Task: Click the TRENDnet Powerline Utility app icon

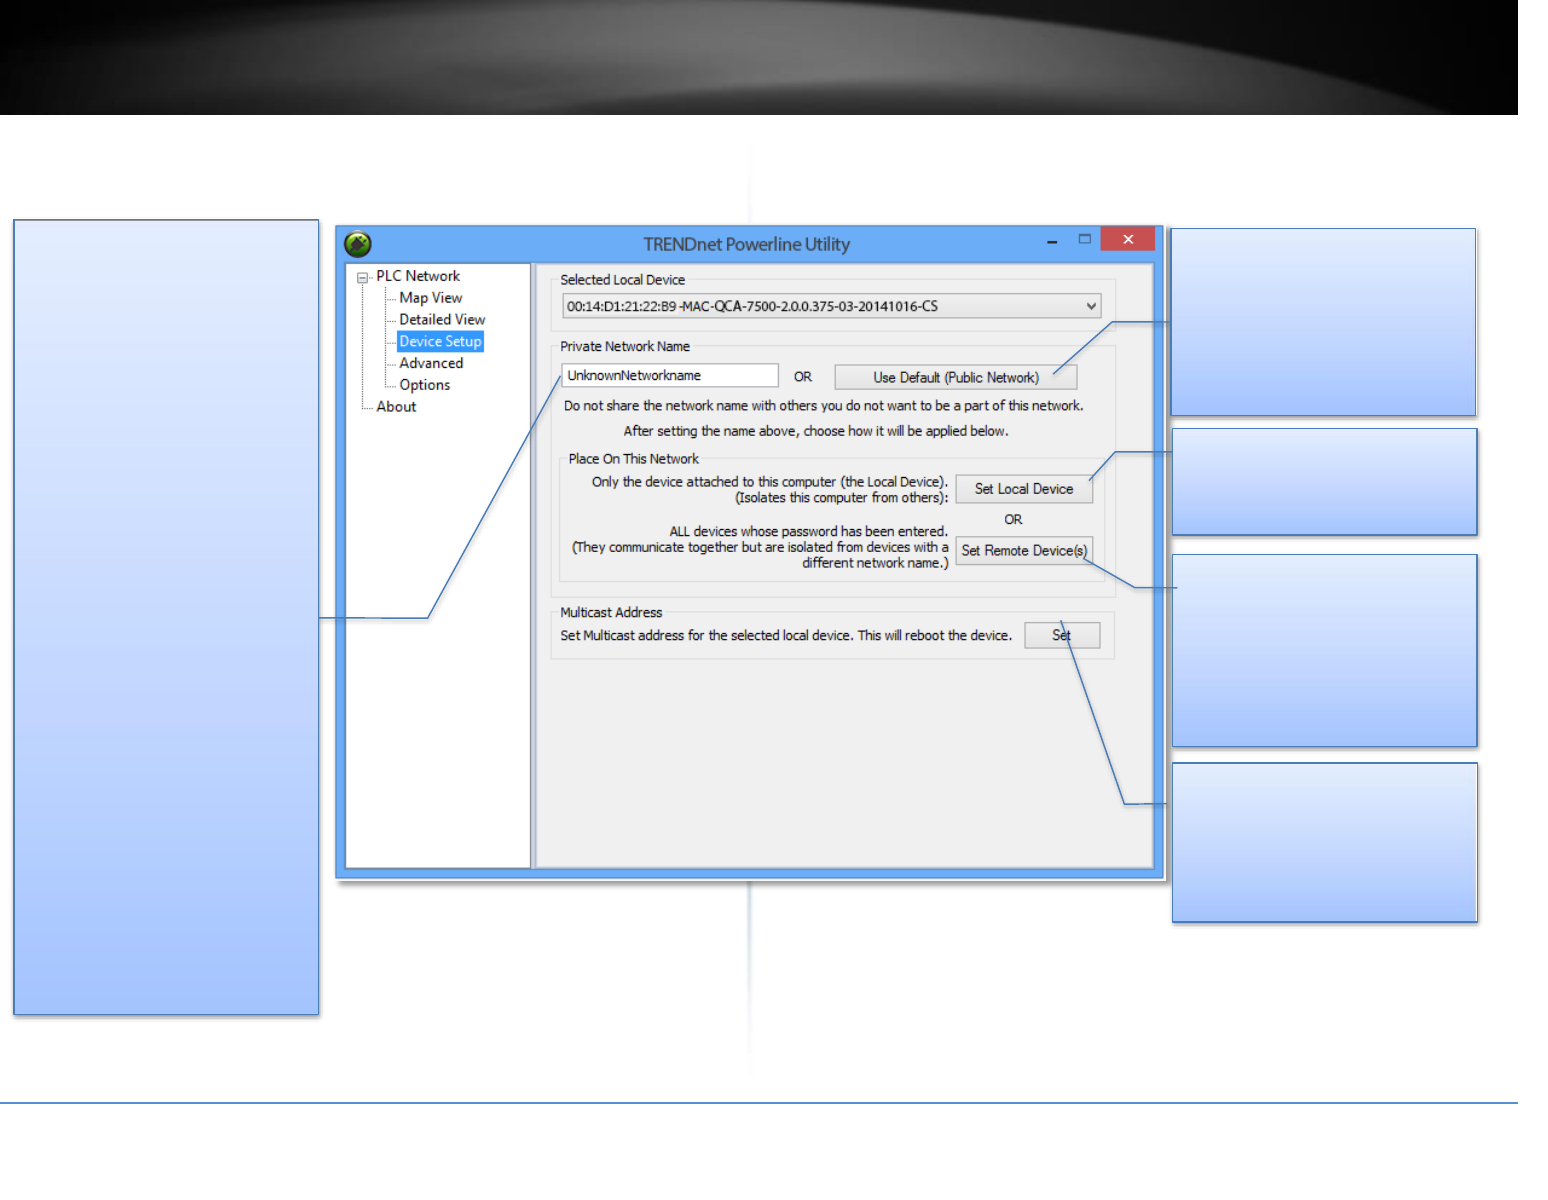Action: click(358, 244)
